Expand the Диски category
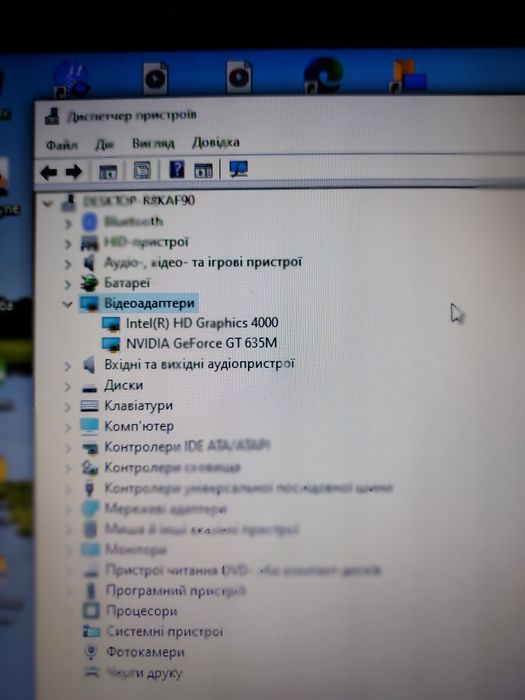The height and width of the screenshot is (700, 525). [x=68, y=387]
